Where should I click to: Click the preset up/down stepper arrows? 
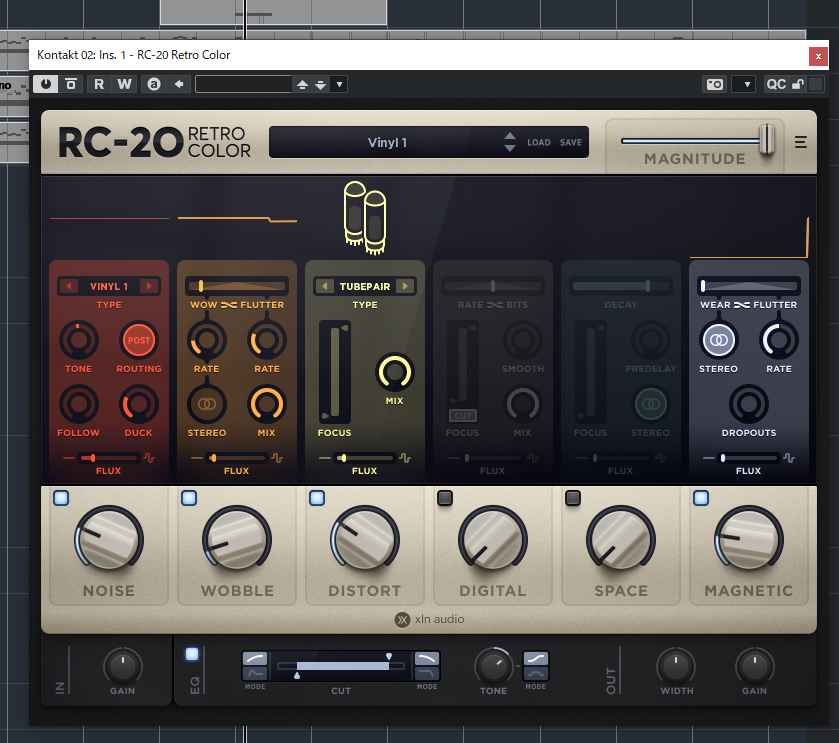[510, 142]
